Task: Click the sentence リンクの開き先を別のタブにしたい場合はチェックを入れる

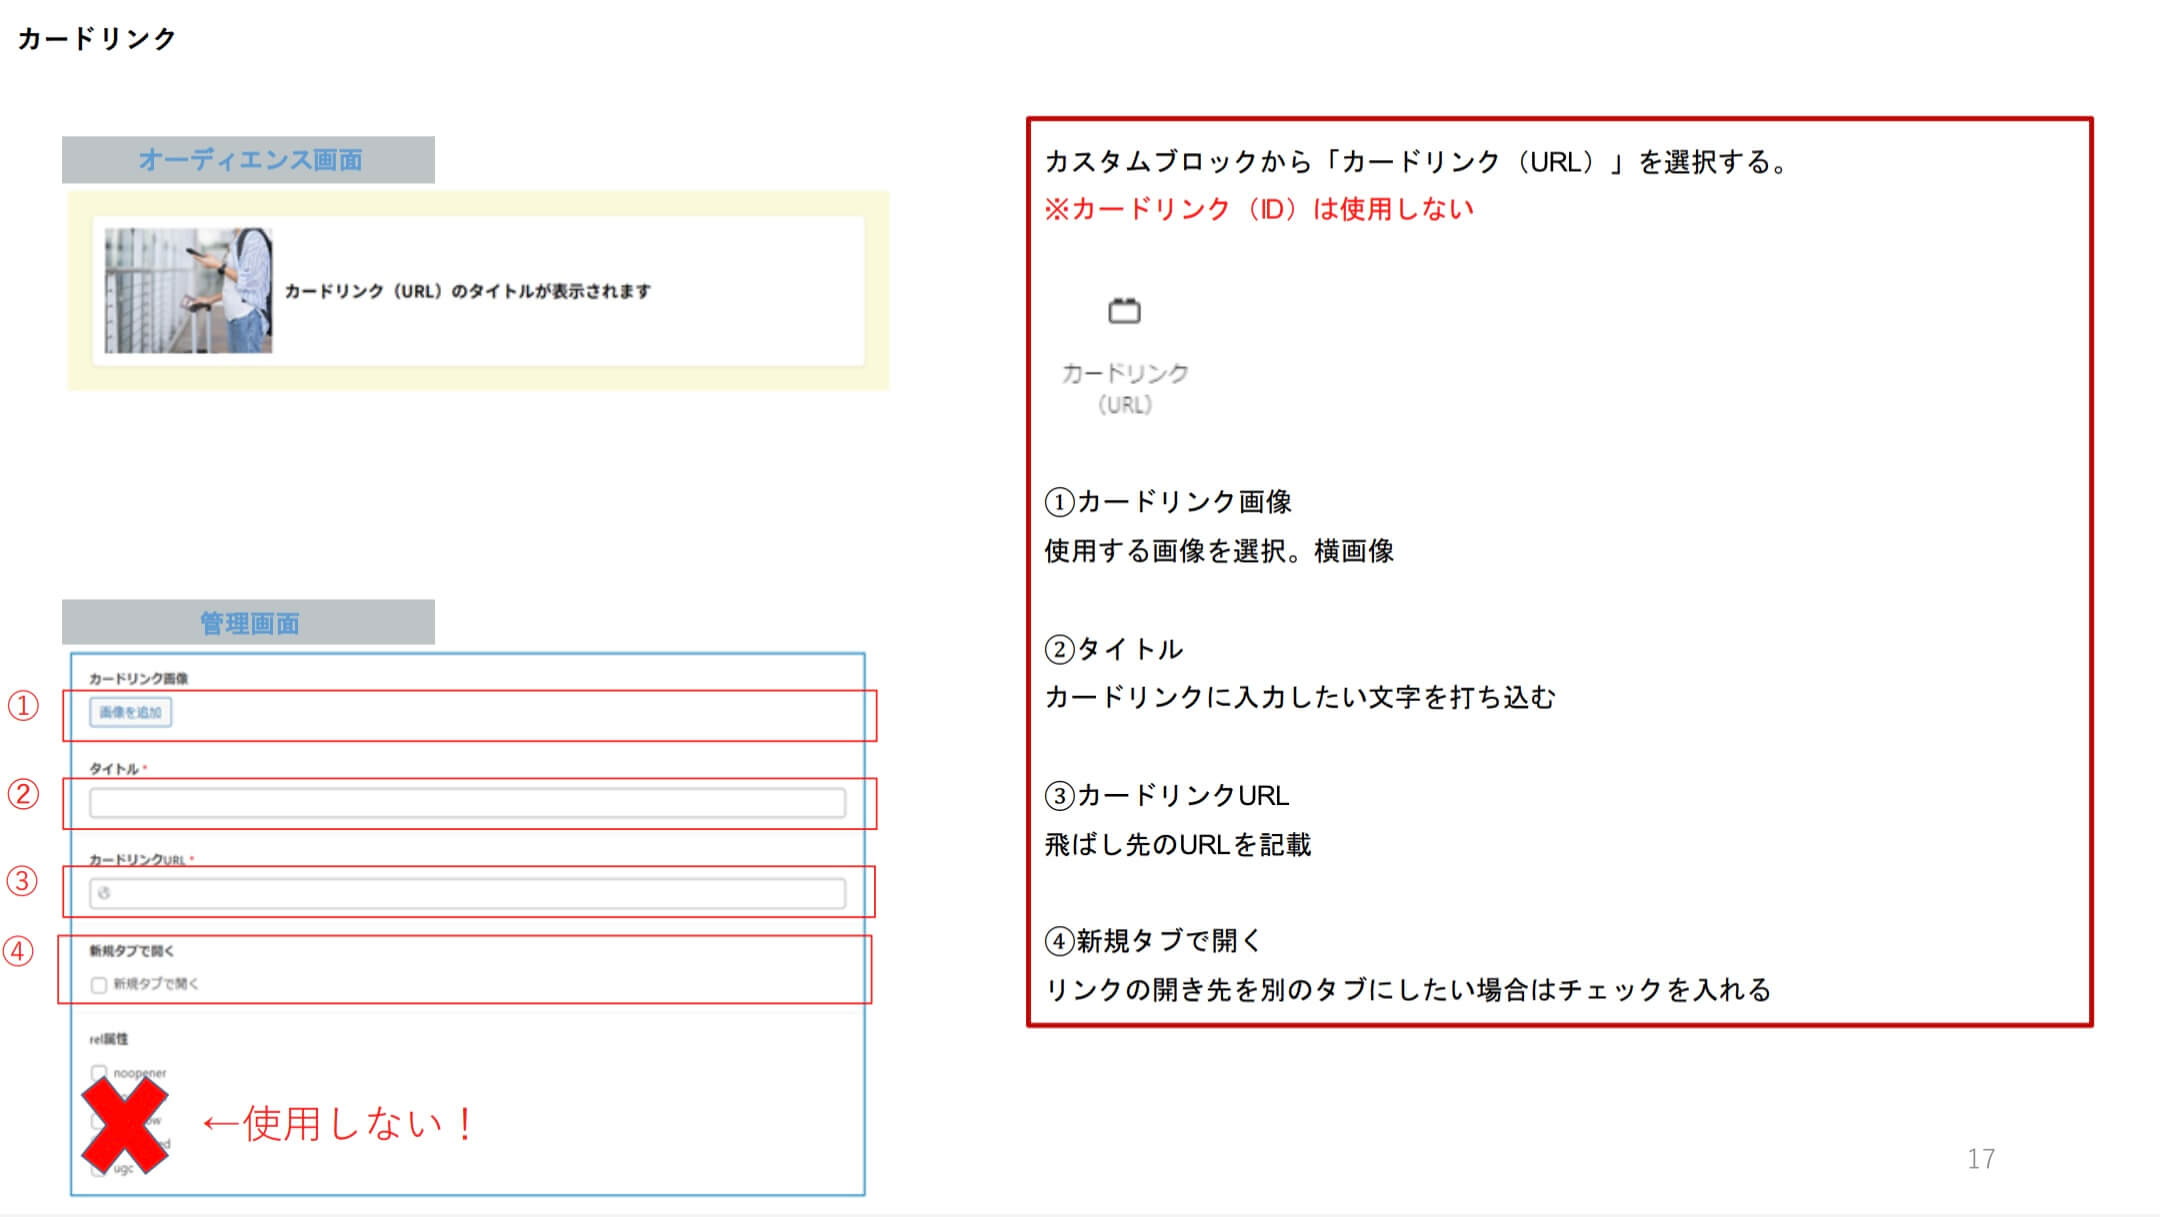Action: pos(1408,990)
